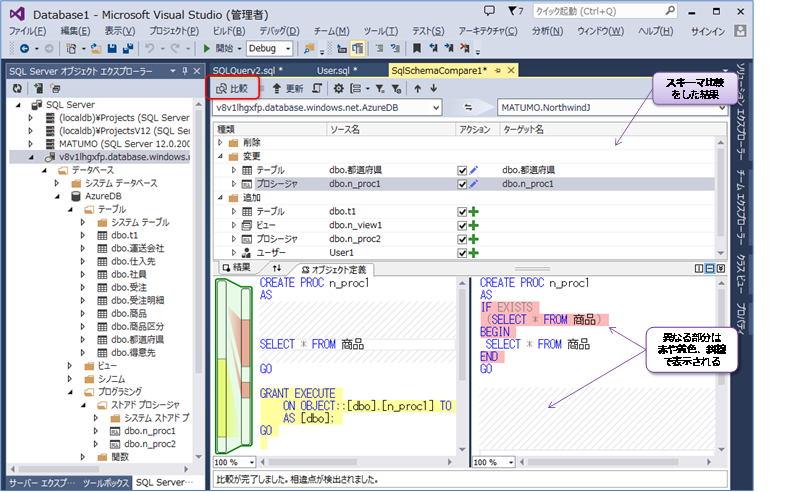This screenshot has width=800, height=492.
Task: Uncheck action checkbox for dbo.都道府県 table
Action: [462, 170]
